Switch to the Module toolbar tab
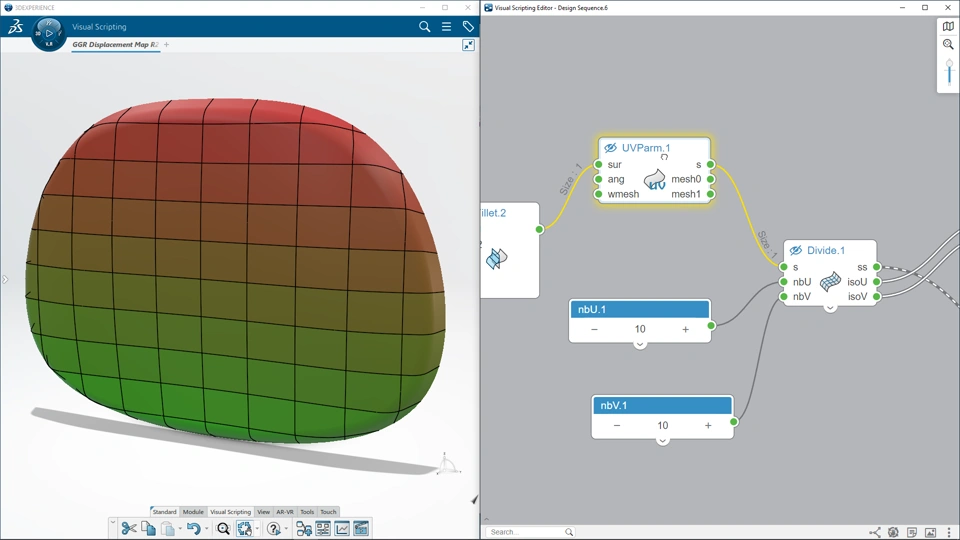 click(193, 512)
